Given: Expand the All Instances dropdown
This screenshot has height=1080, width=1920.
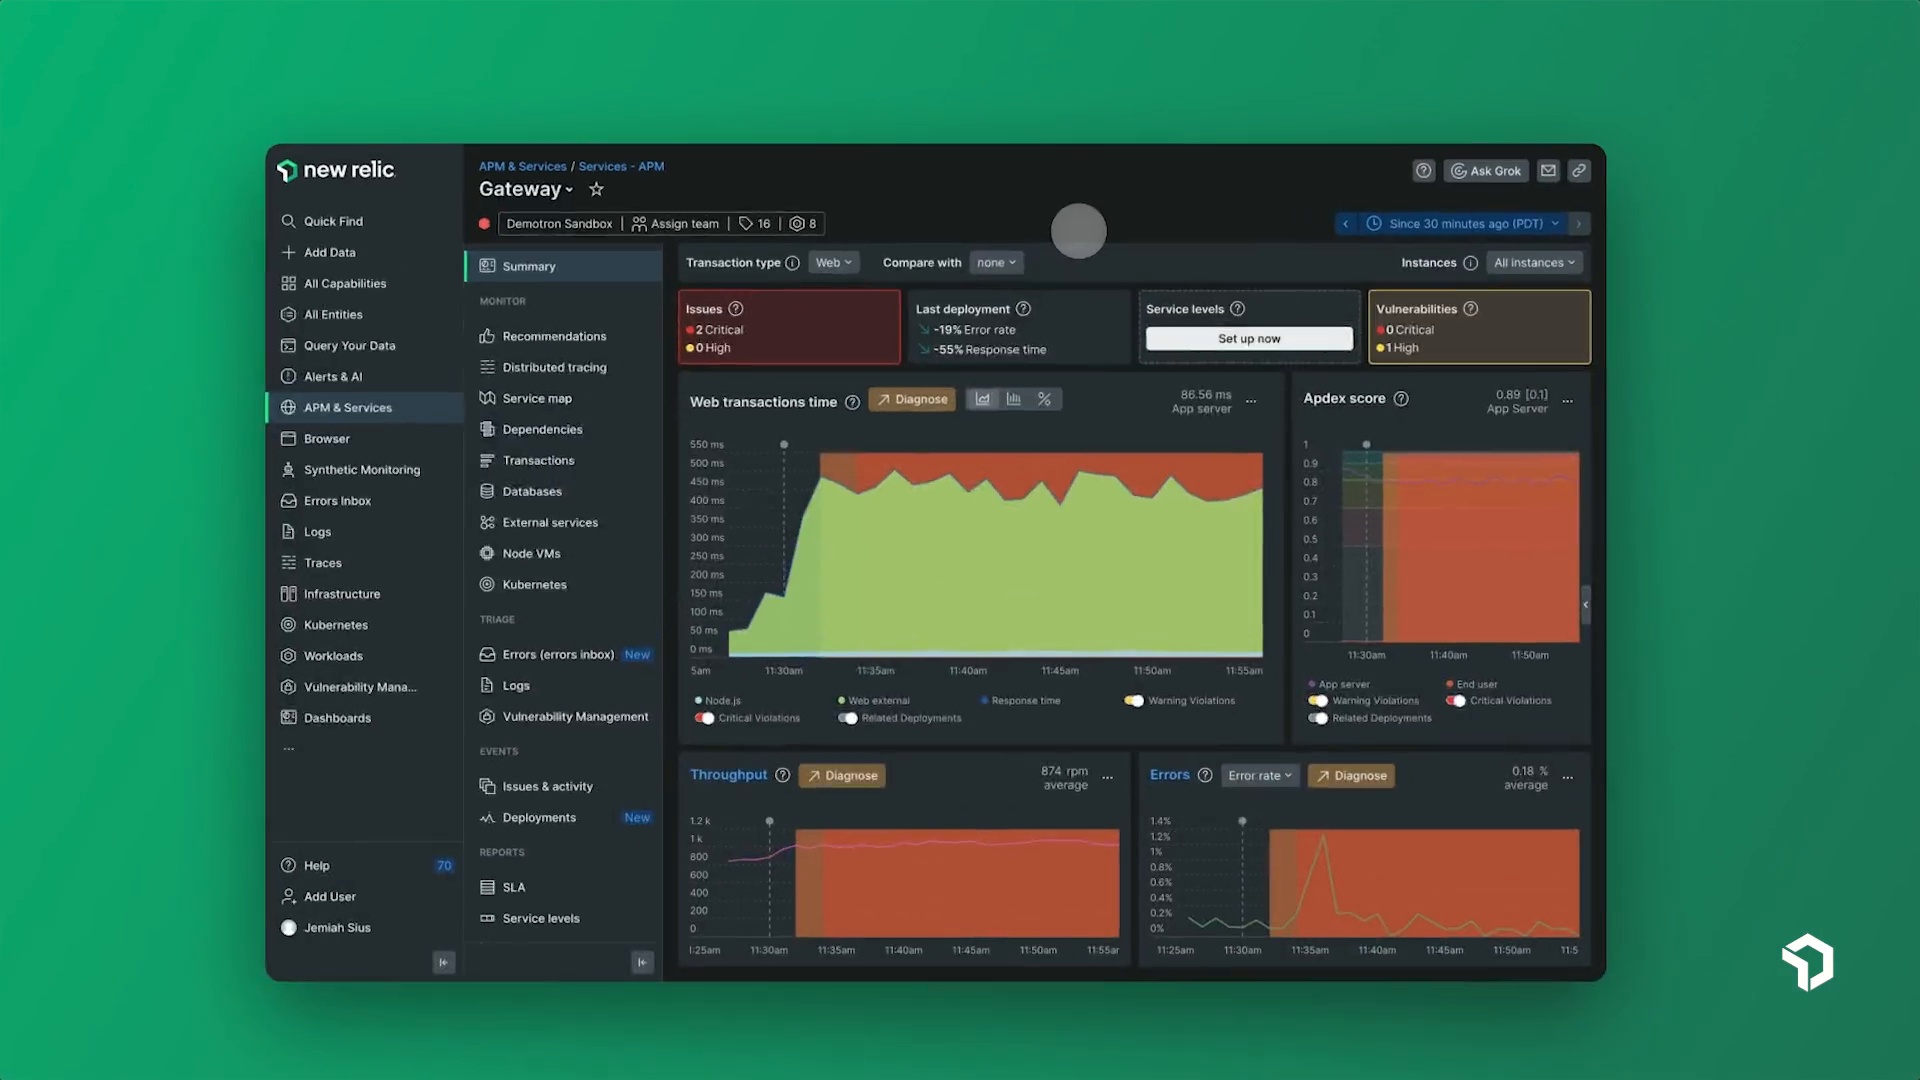Looking at the screenshot, I should 1532,262.
